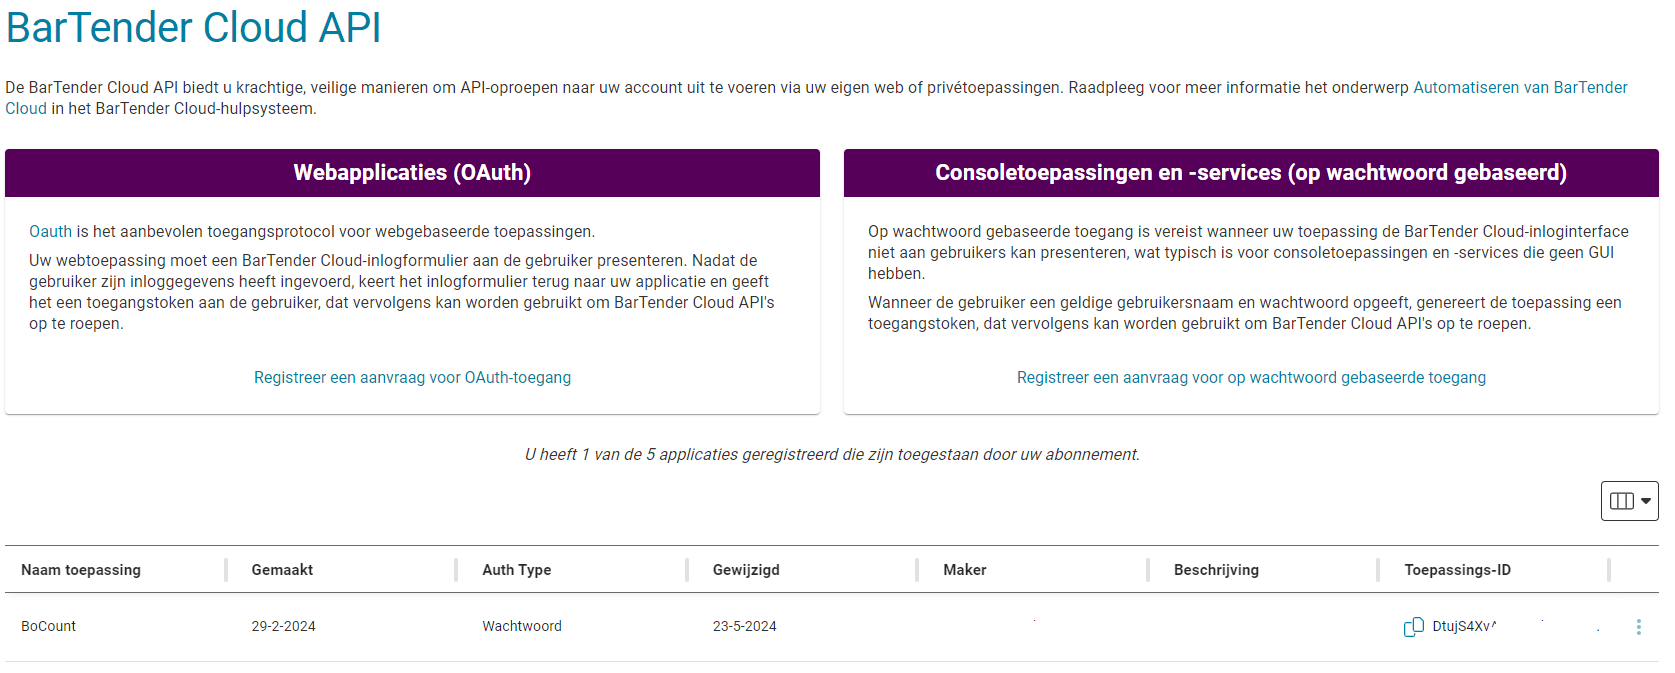Viewport: 1675px width, 673px height.
Task: Click the Toepassings-ID column header
Action: (x=1457, y=570)
